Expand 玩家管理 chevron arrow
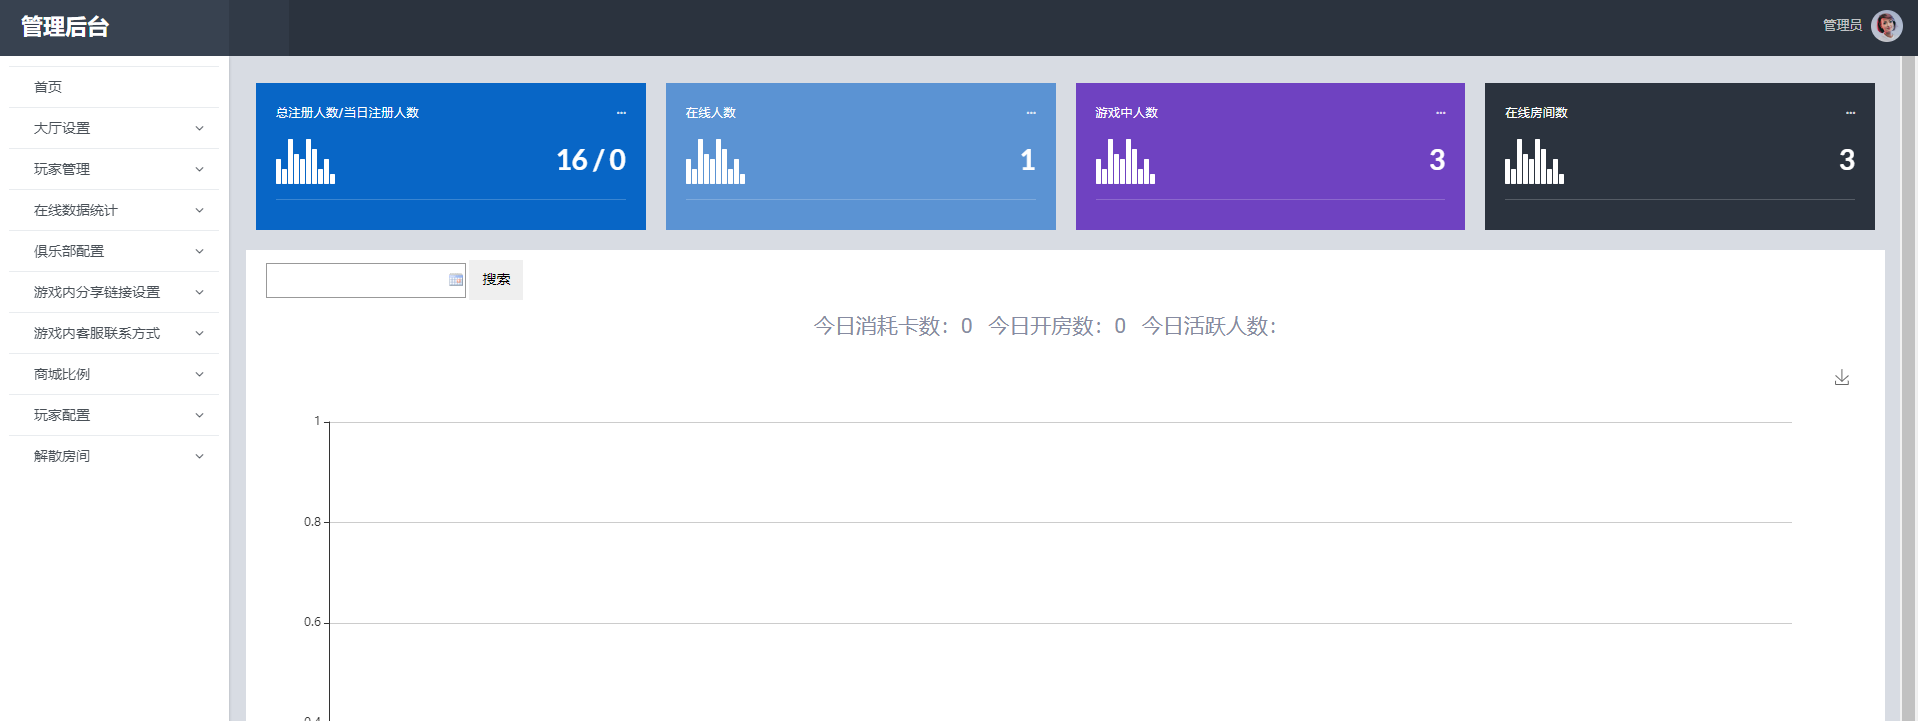The height and width of the screenshot is (721, 1918). coord(199,169)
